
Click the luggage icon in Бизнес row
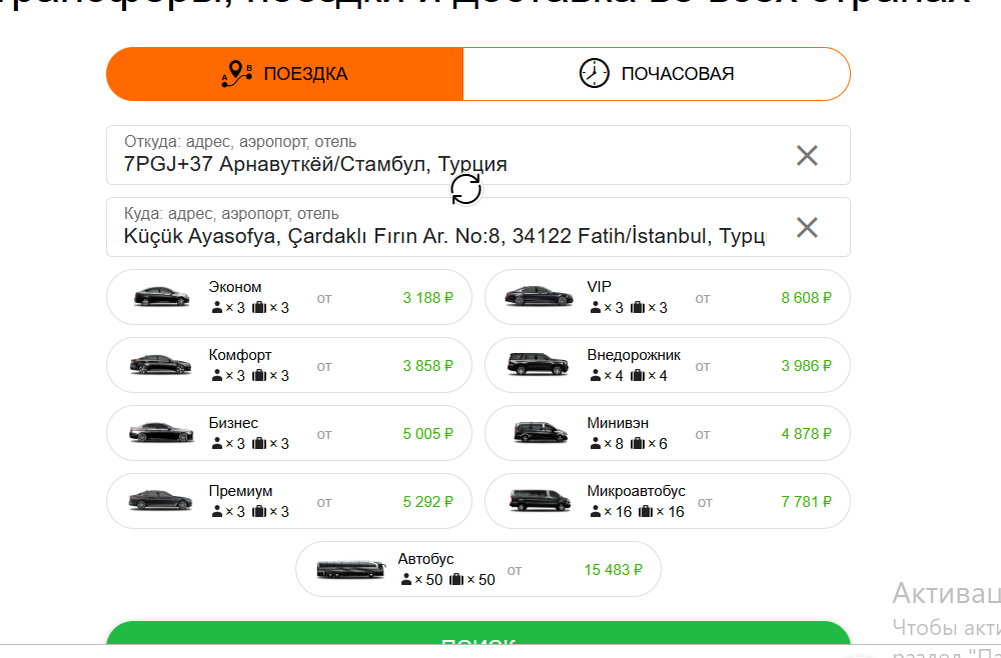[259, 444]
